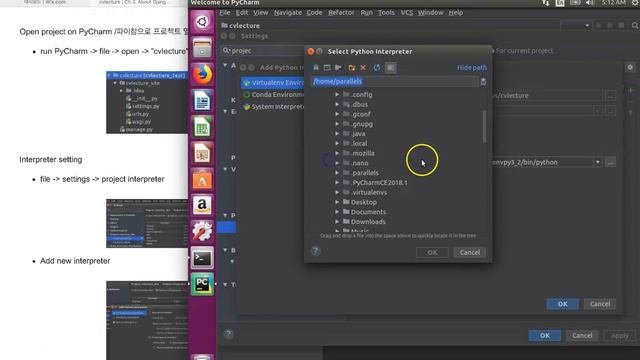Expand the .config folder
Screen dimensions: 640x360
tap(337, 94)
